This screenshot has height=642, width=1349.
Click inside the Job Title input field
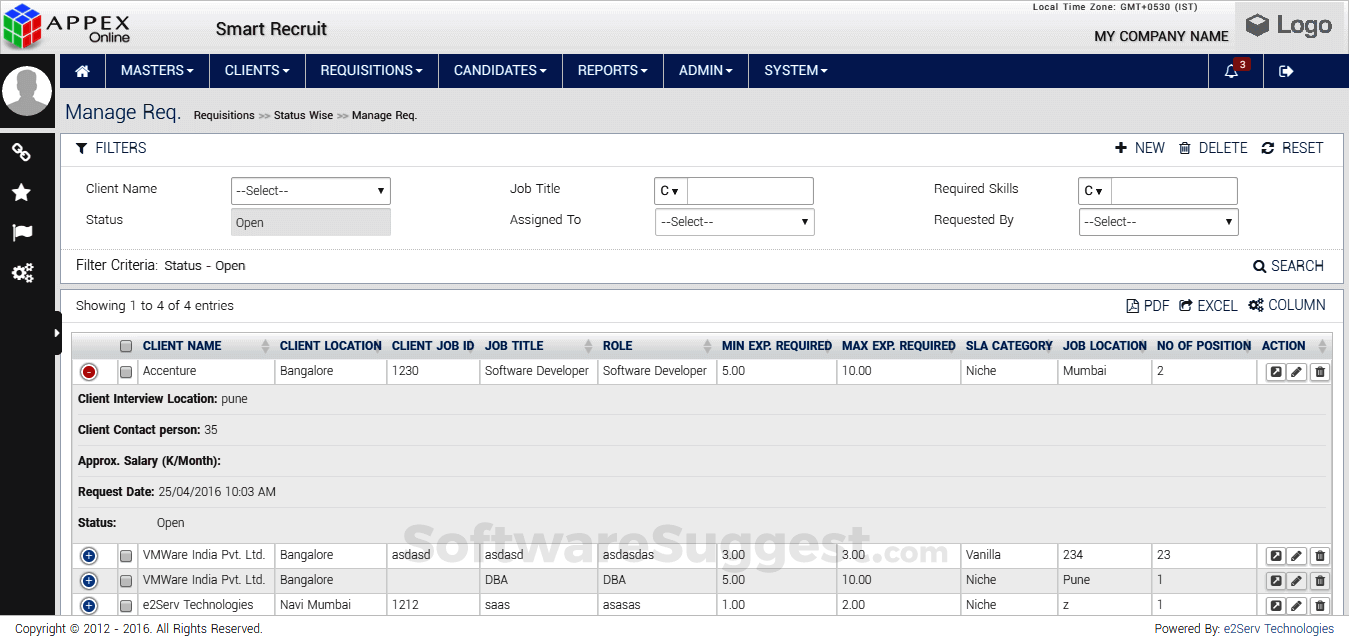(750, 190)
